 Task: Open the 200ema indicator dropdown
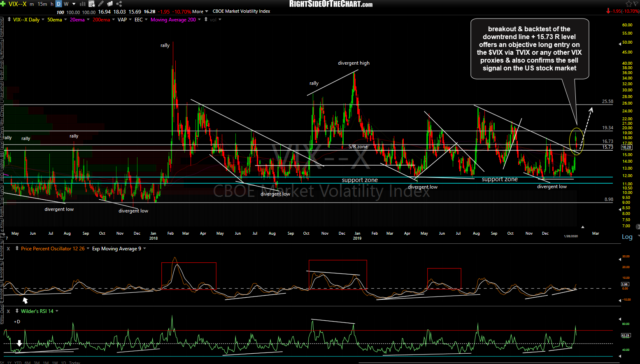point(113,20)
